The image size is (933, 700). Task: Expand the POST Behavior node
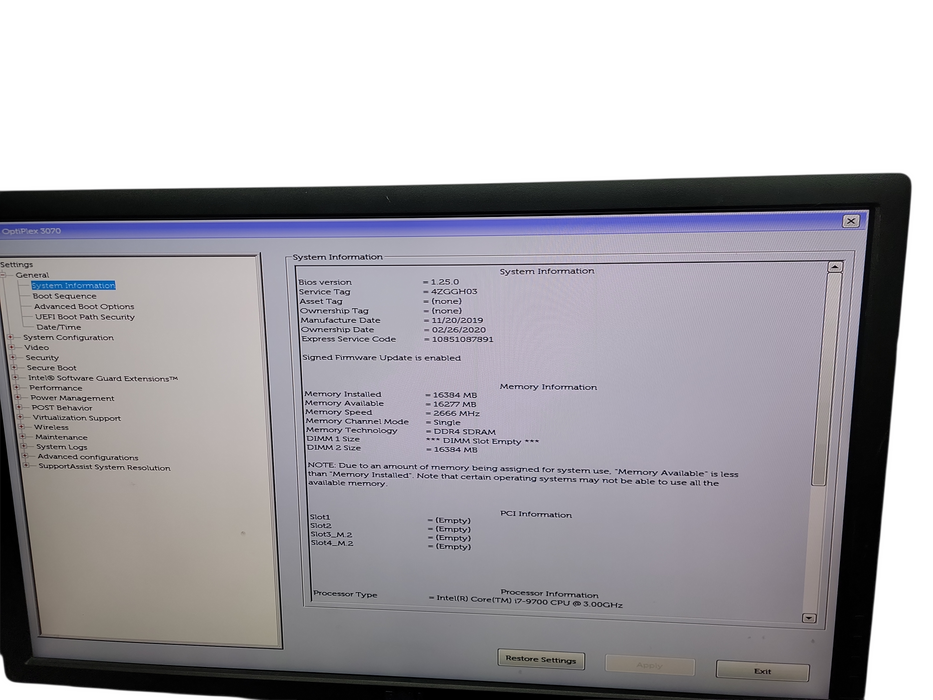pos(18,408)
